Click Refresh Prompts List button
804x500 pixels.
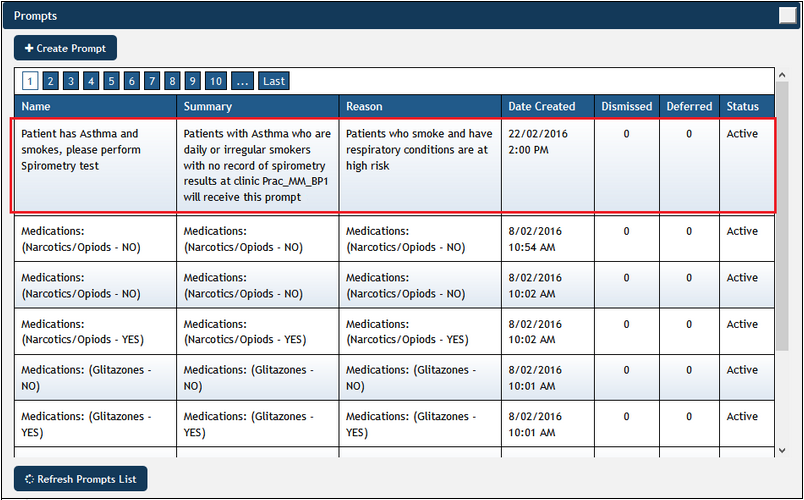81,479
